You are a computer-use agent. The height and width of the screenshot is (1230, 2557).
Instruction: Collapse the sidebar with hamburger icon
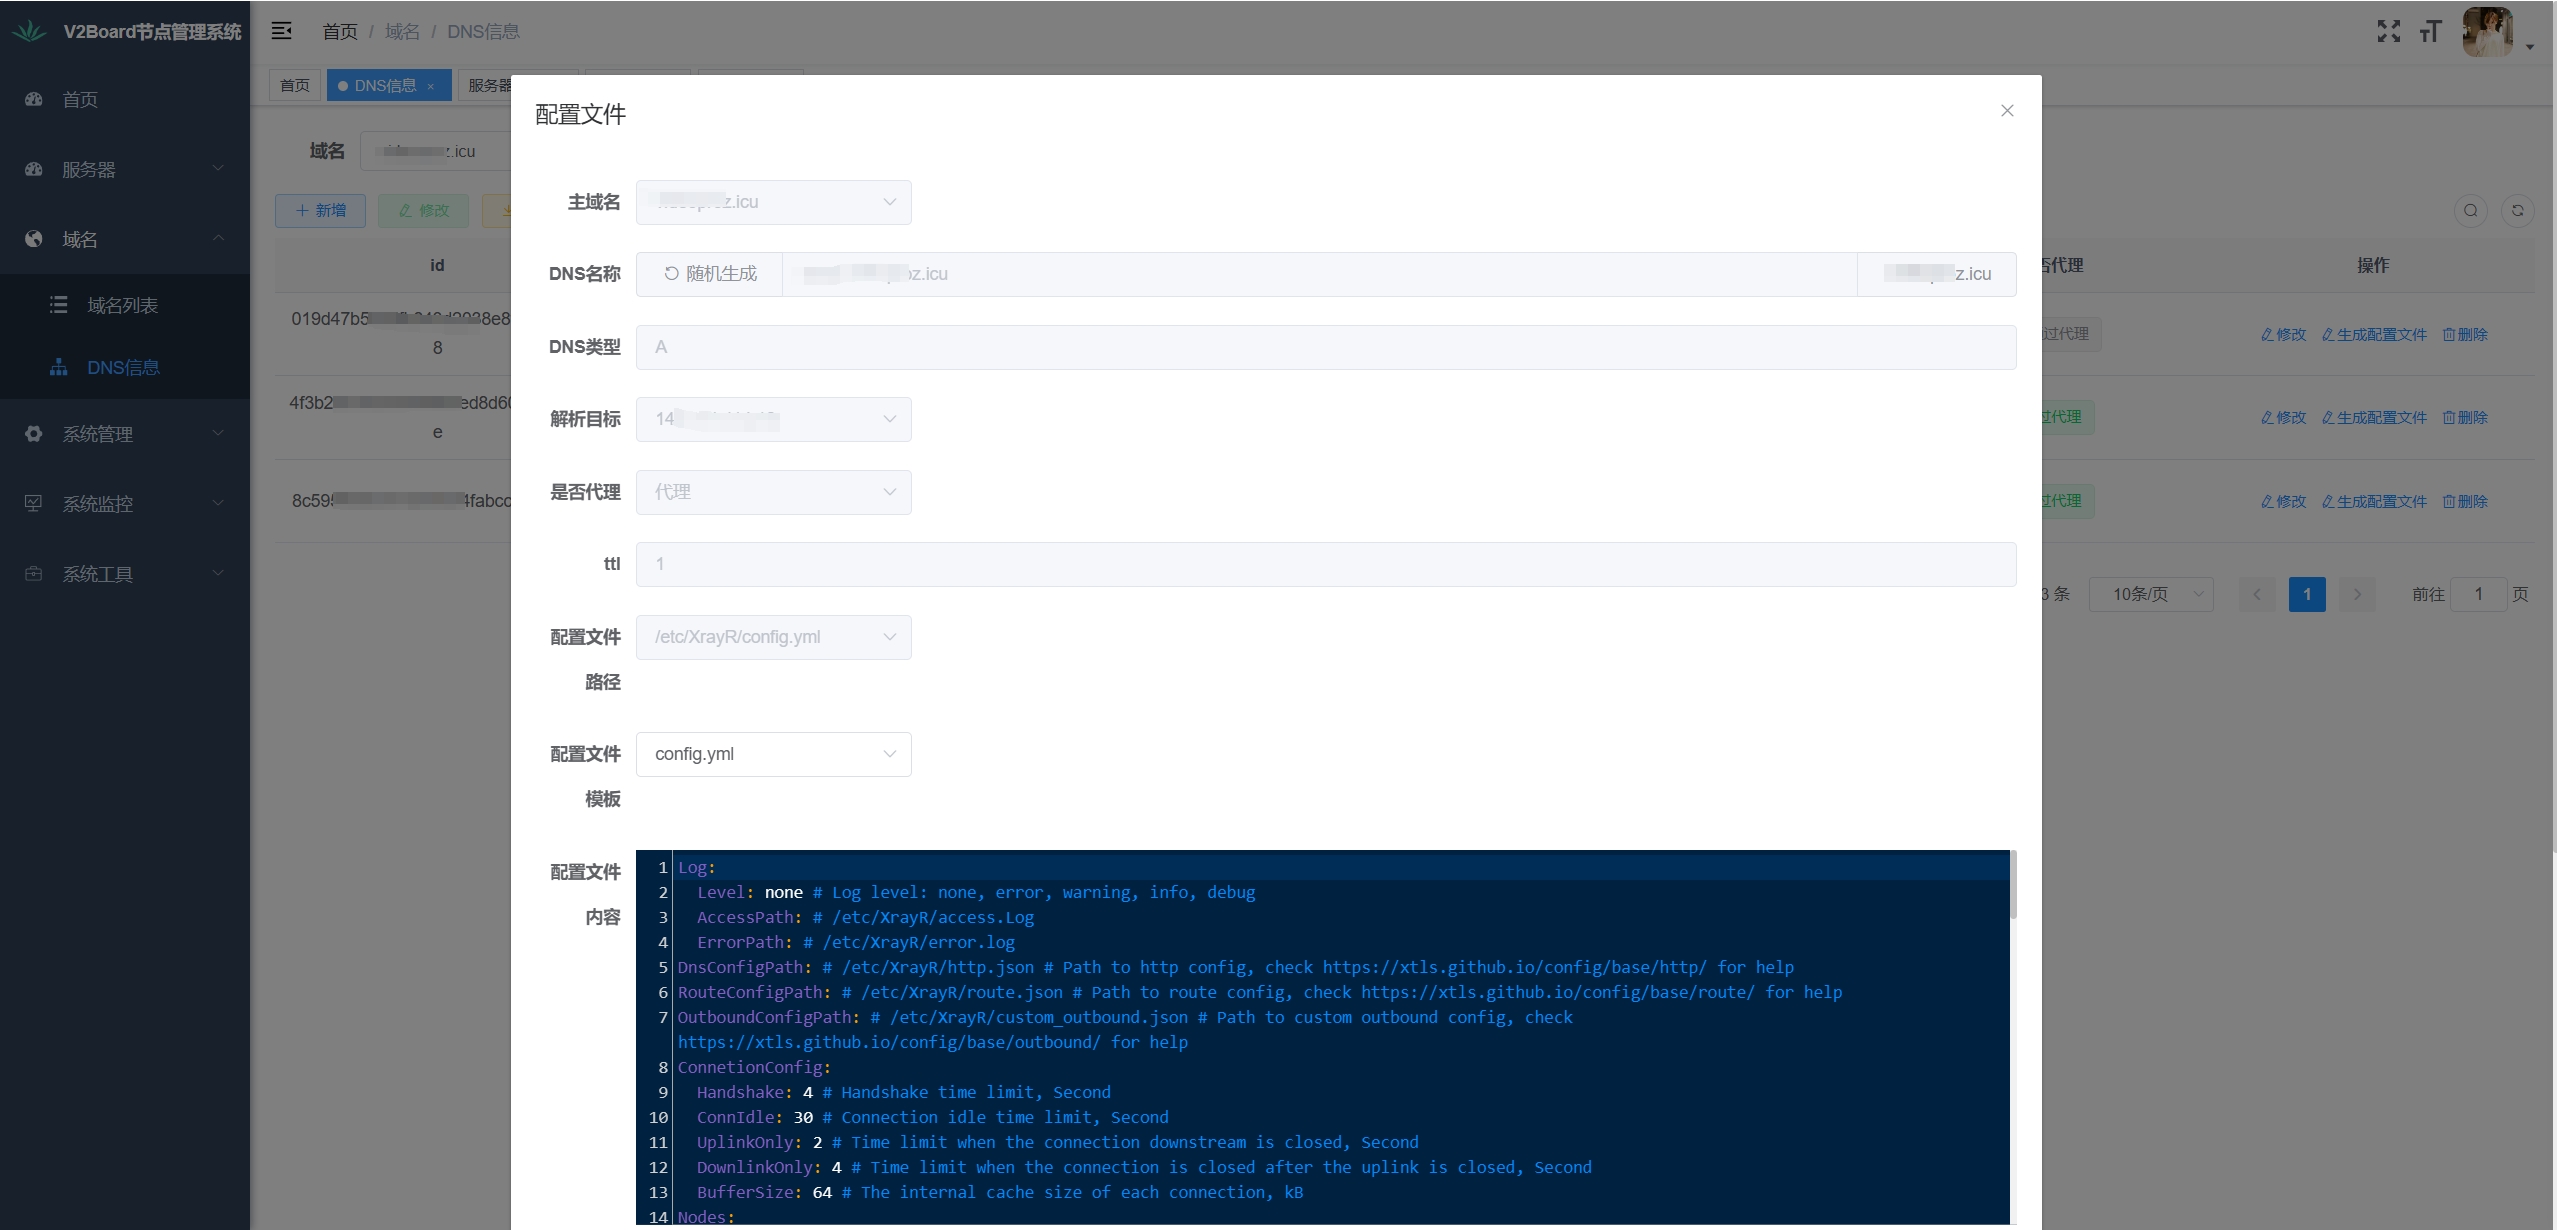(x=282, y=31)
